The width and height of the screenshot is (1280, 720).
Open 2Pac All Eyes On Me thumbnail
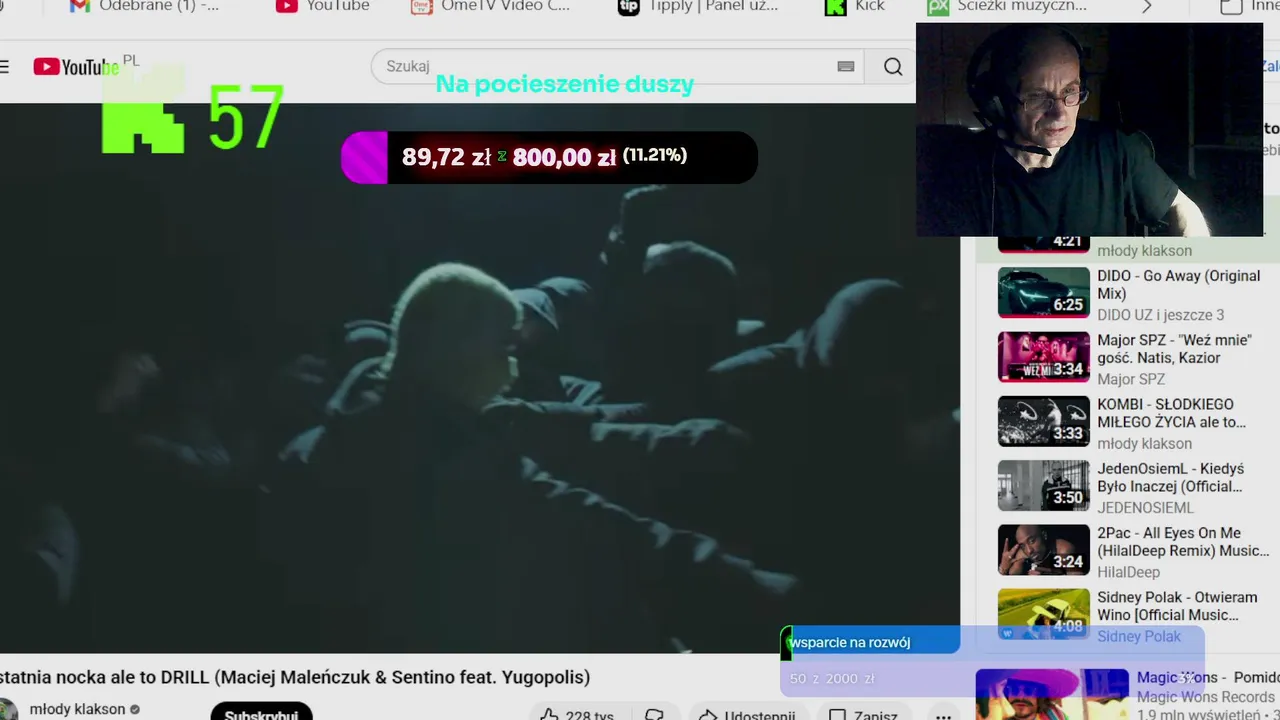click(x=1043, y=549)
